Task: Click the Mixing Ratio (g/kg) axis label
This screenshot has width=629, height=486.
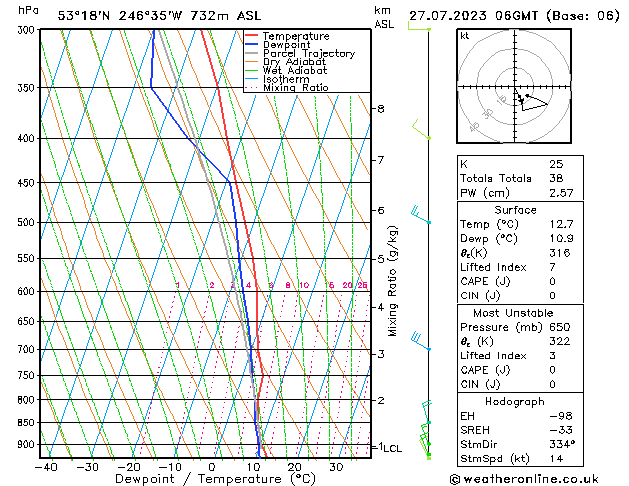Action: click(392, 281)
